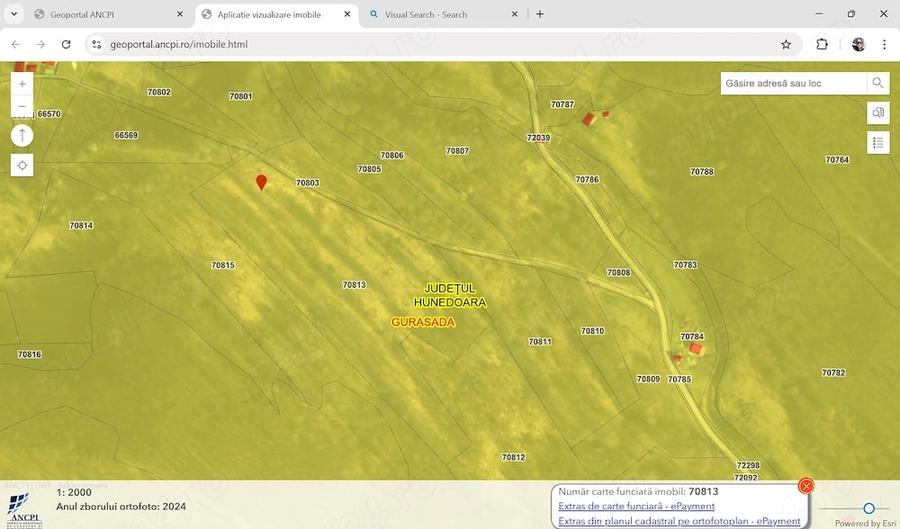This screenshot has width=900, height=529.
Task: Select parcel label 70801
Action: [240, 96]
